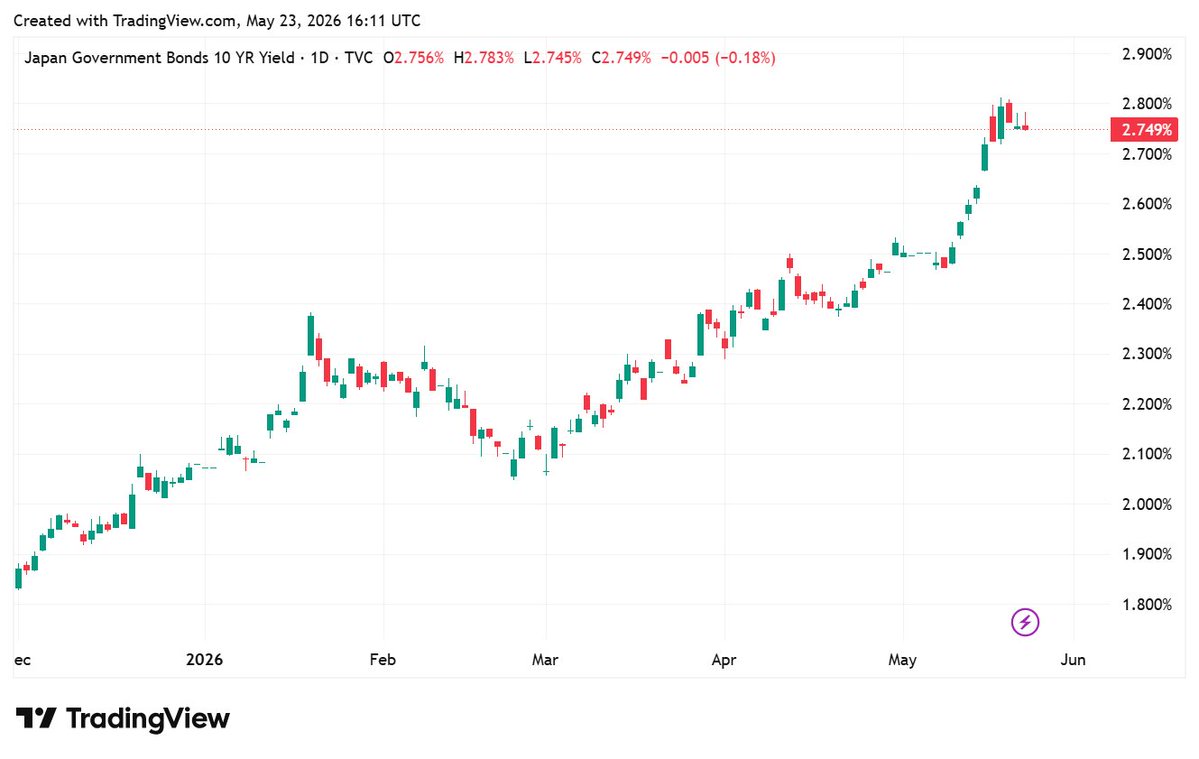Click the Apr time axis label

click(x=723, y=660)
